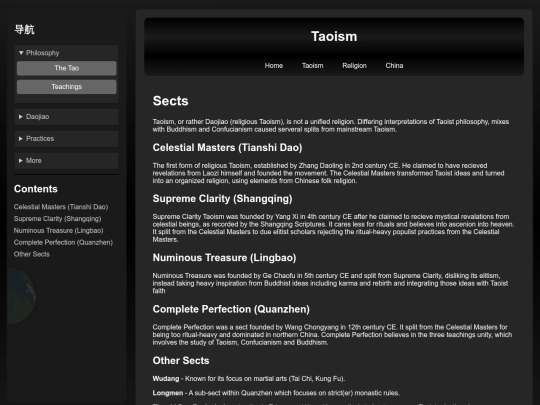Click the Other Sects section heading
540x405 pixels.
[181, 361]
